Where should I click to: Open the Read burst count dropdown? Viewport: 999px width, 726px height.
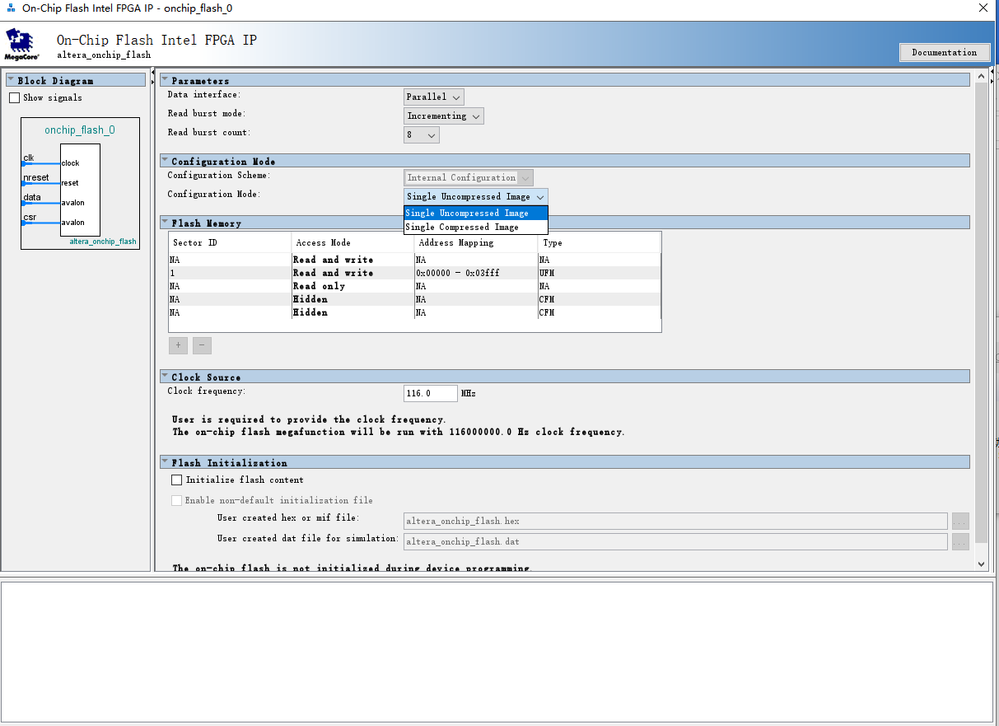pos(421,135)
